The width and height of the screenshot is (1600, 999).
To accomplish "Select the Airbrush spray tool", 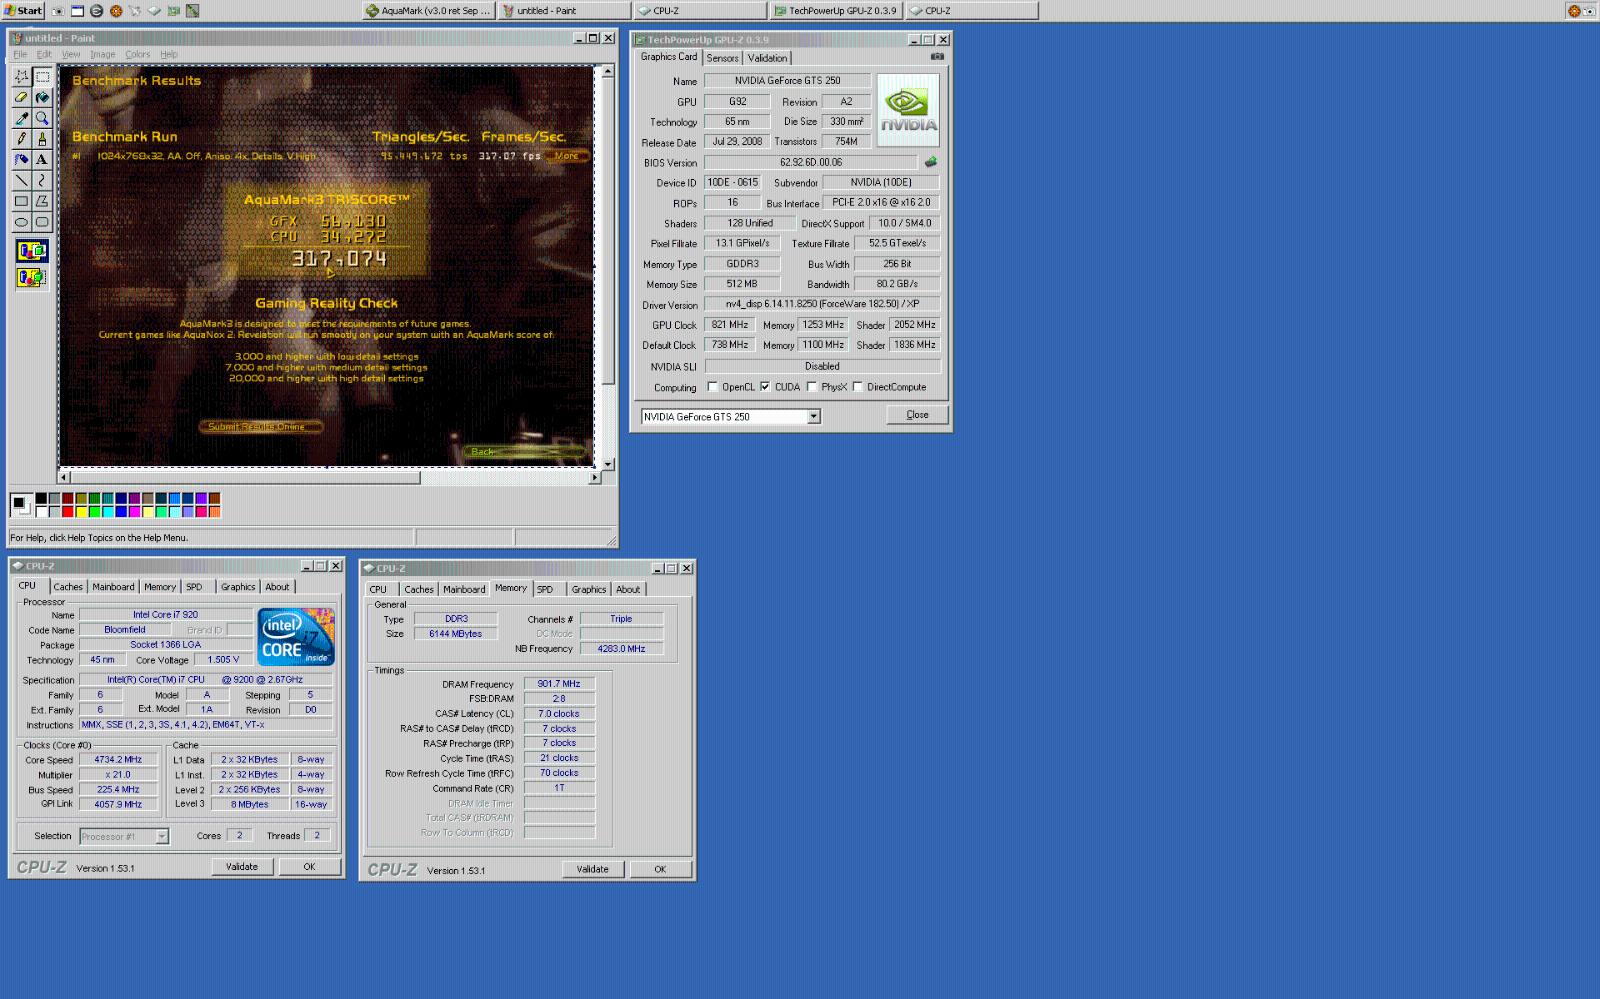I will (x=21, y=160).
